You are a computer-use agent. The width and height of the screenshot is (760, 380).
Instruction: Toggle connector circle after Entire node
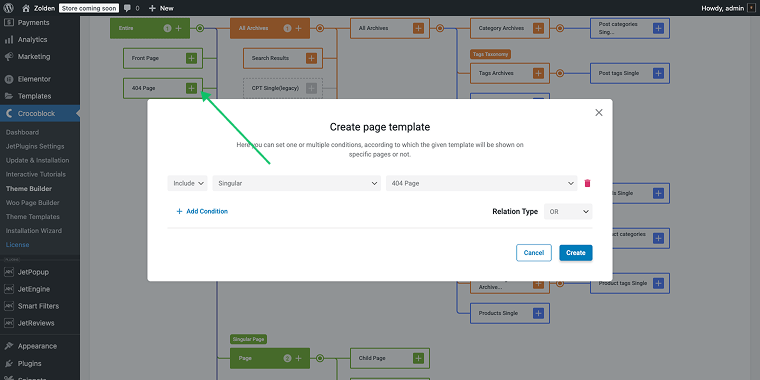click(200, 29)
